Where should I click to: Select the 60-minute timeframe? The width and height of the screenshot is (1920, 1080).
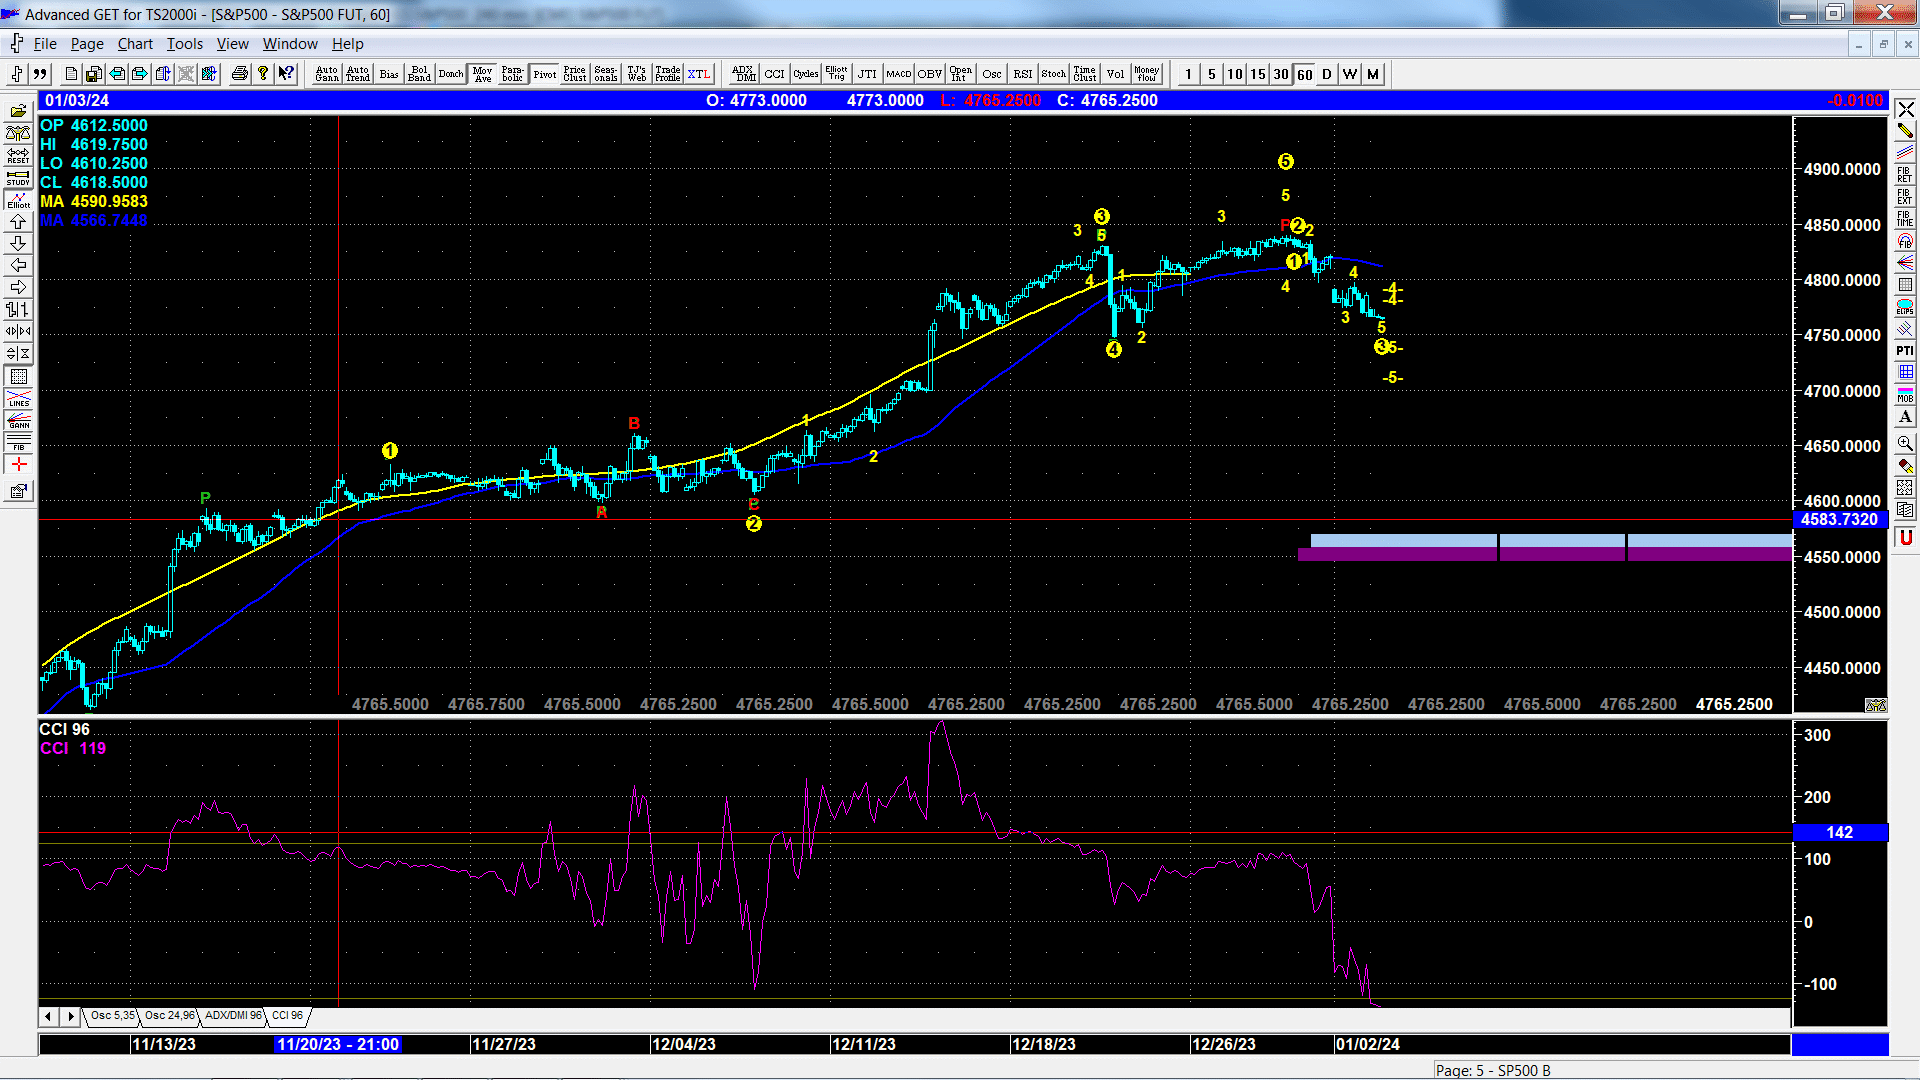point(1305,74)
